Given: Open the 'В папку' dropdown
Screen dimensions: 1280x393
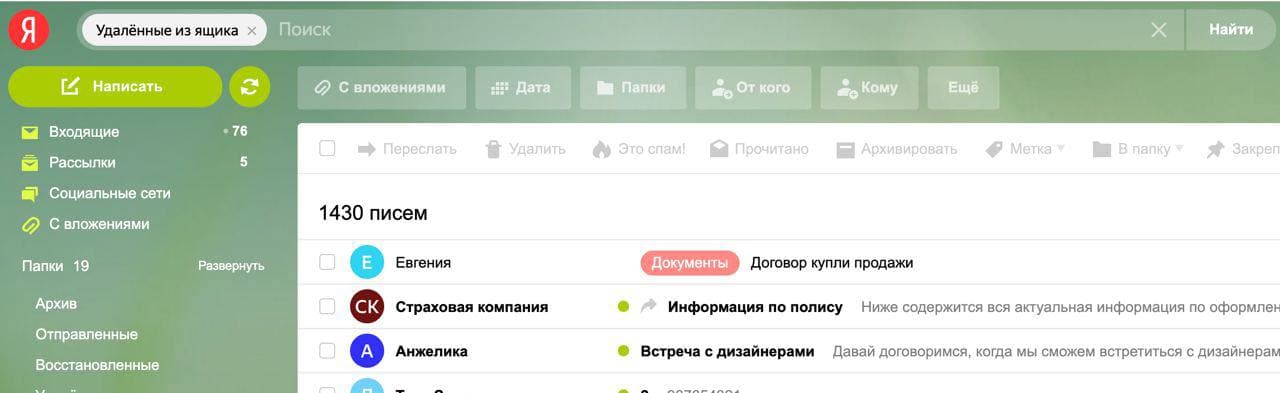Looking at the screenshot, I should (1138, 149).
